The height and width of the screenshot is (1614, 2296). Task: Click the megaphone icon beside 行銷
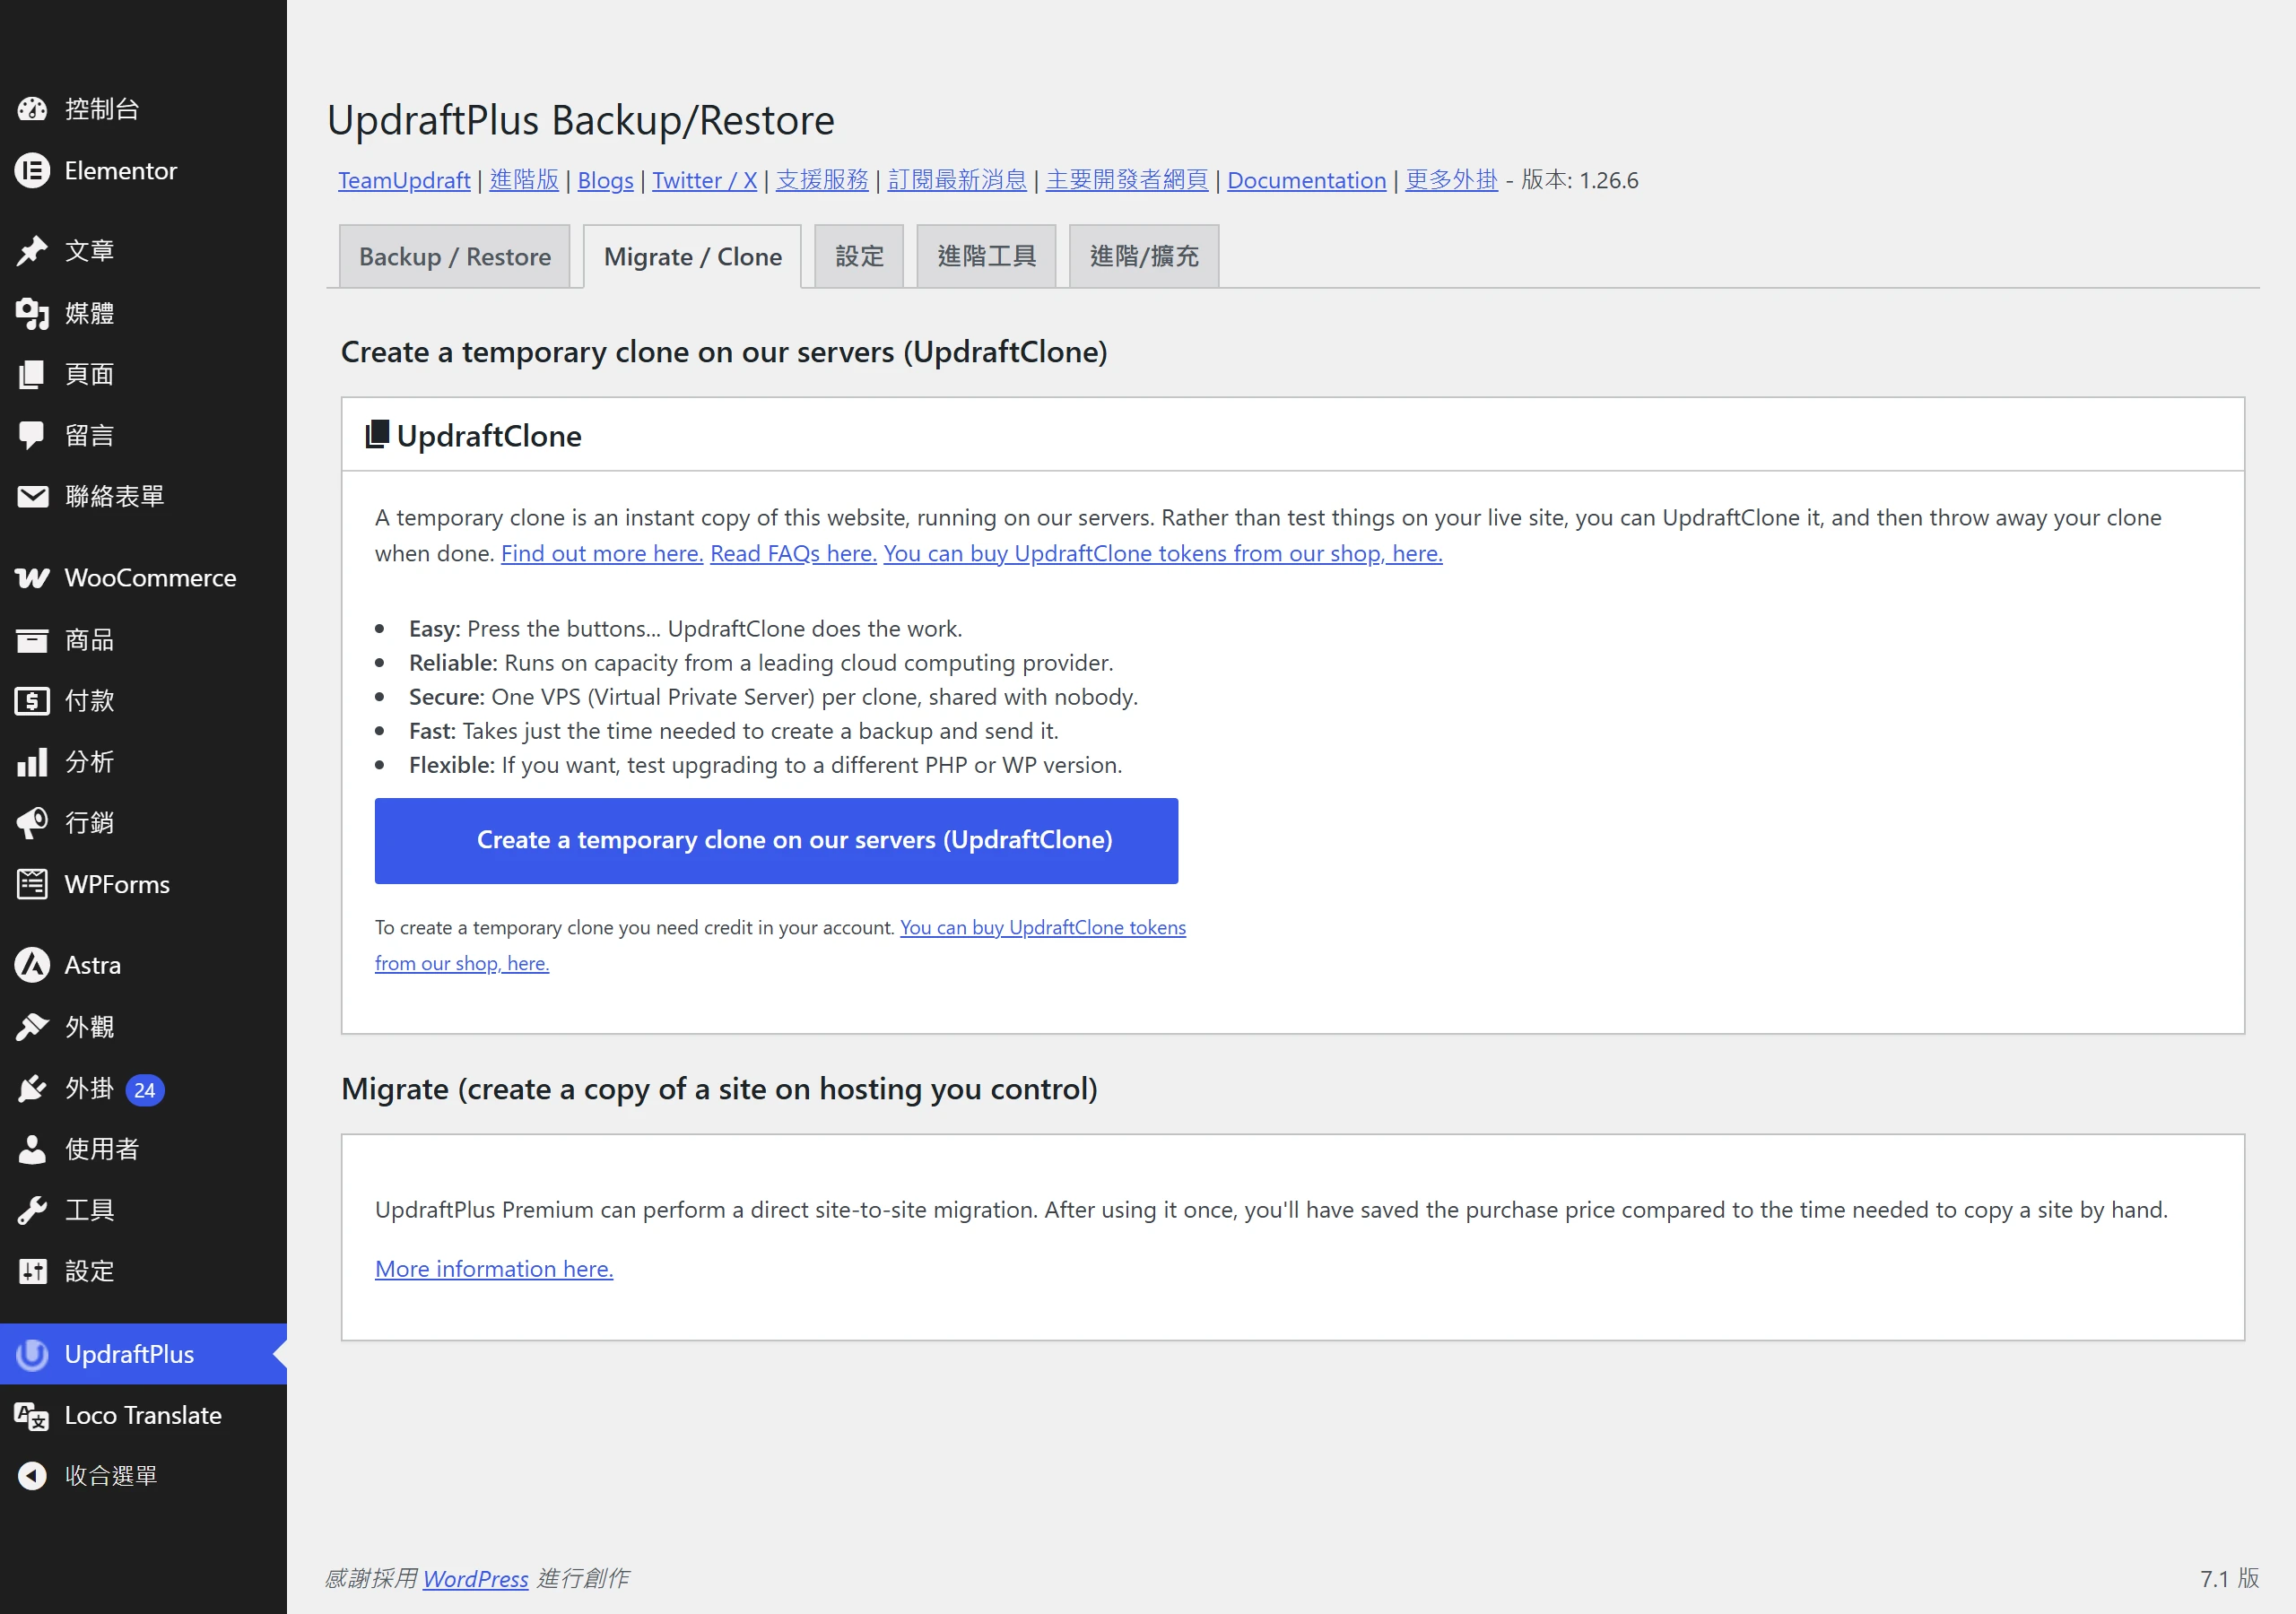click(x=32, y=823)
